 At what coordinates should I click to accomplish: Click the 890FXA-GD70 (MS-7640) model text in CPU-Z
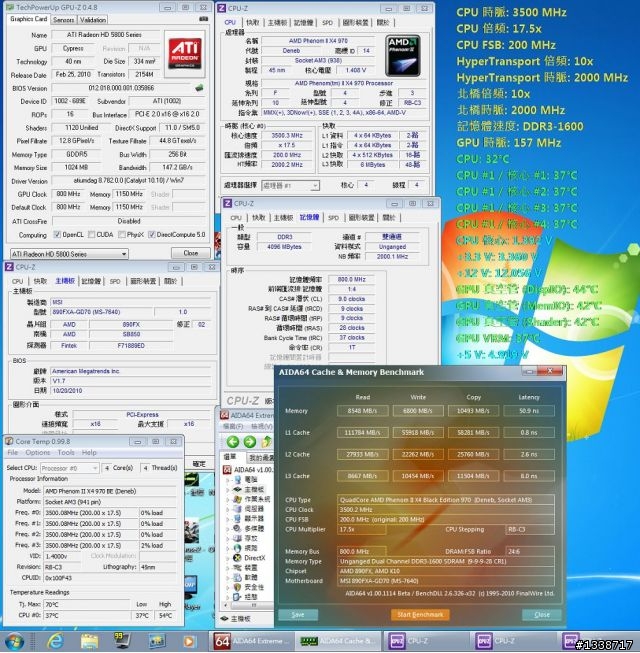86,312
